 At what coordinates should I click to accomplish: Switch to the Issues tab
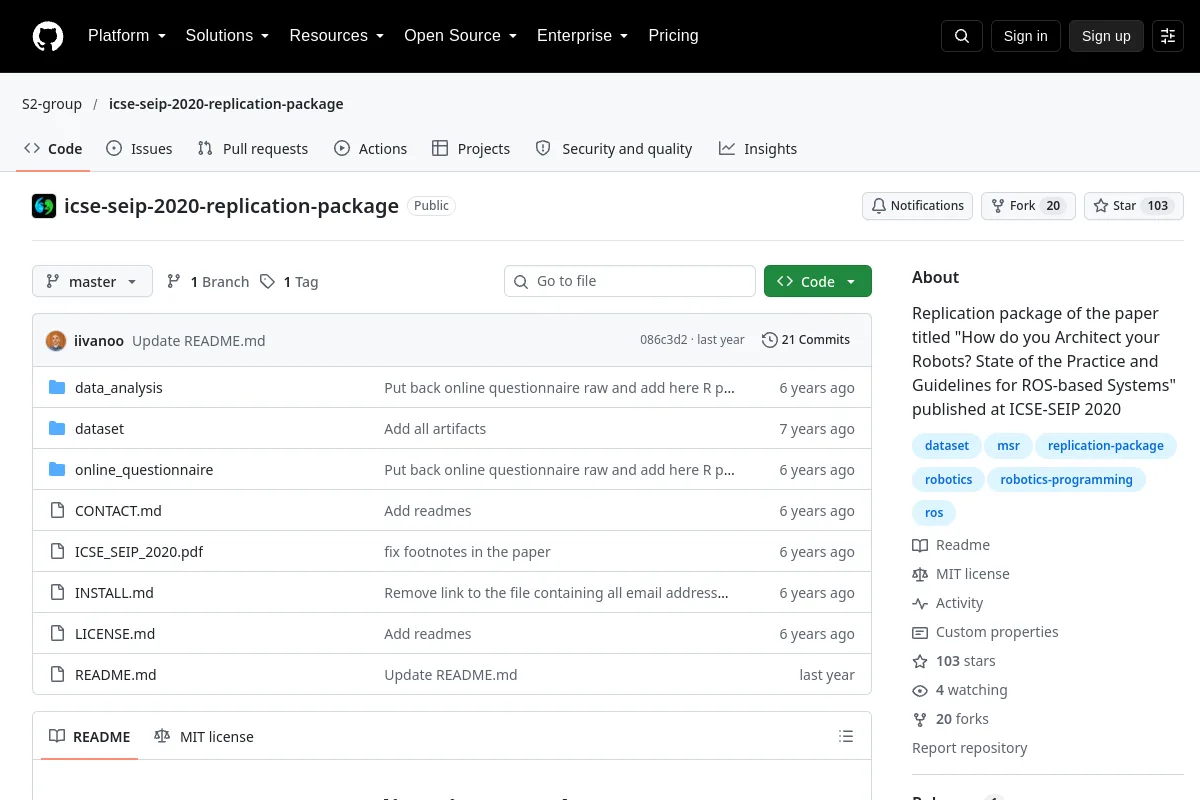click(139, 149)
